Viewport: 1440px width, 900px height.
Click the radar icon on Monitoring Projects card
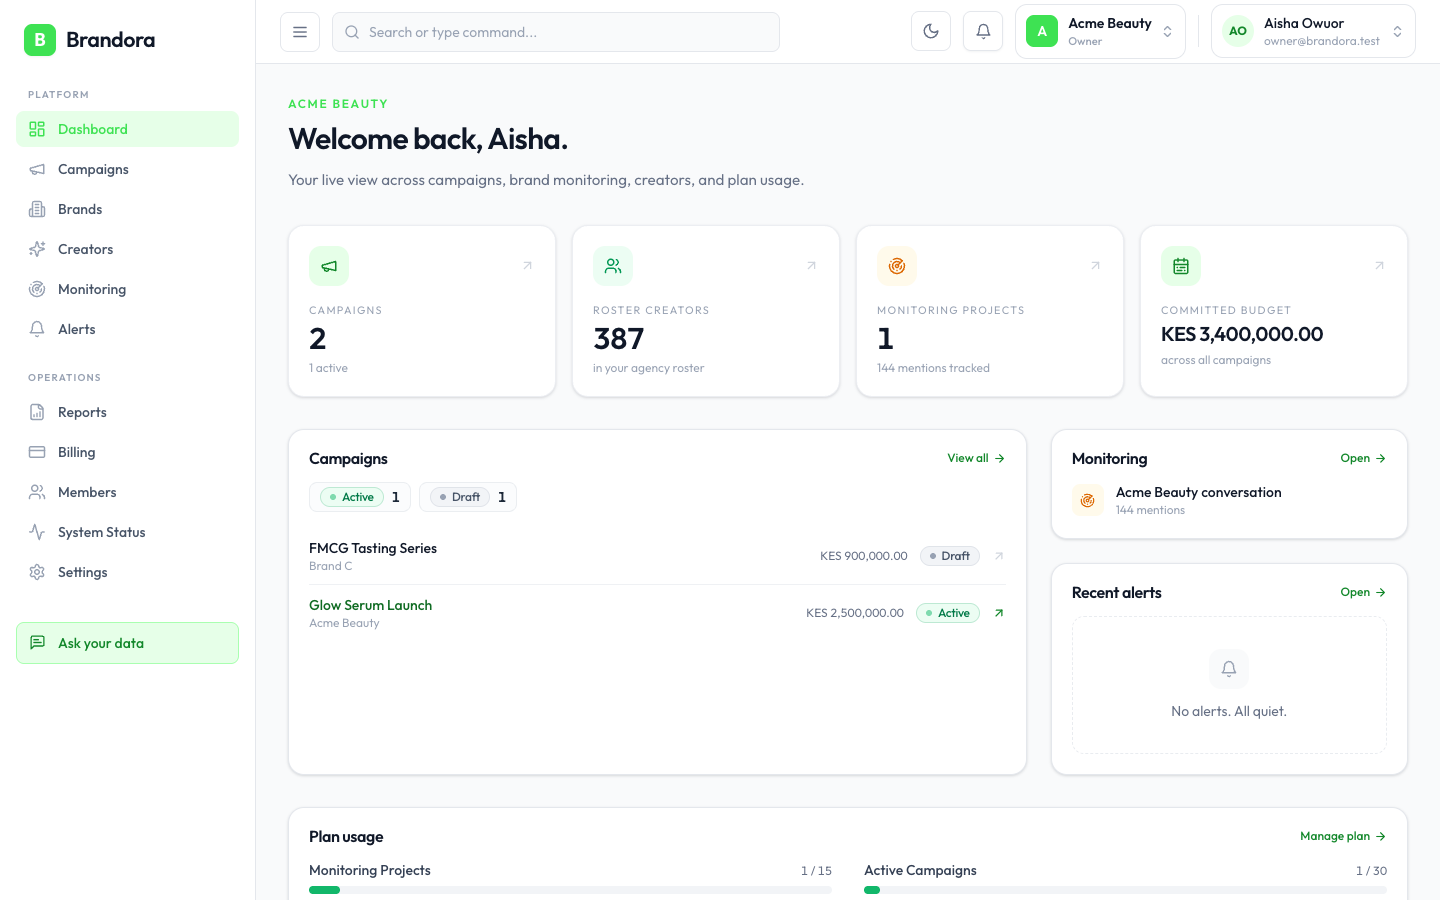tap(897, 266)
